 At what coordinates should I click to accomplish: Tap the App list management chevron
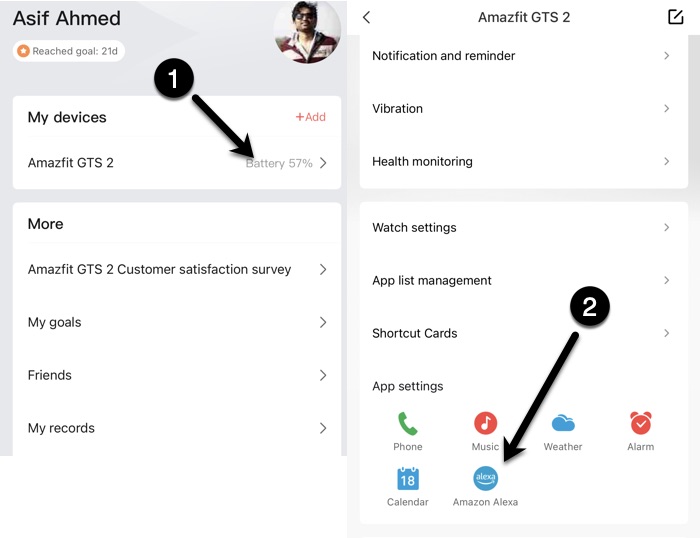tap(667, 280)
